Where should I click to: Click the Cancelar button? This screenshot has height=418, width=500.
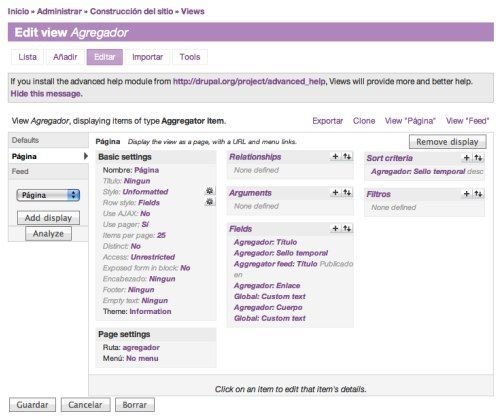pyautogui.click(x=85, y=405)
